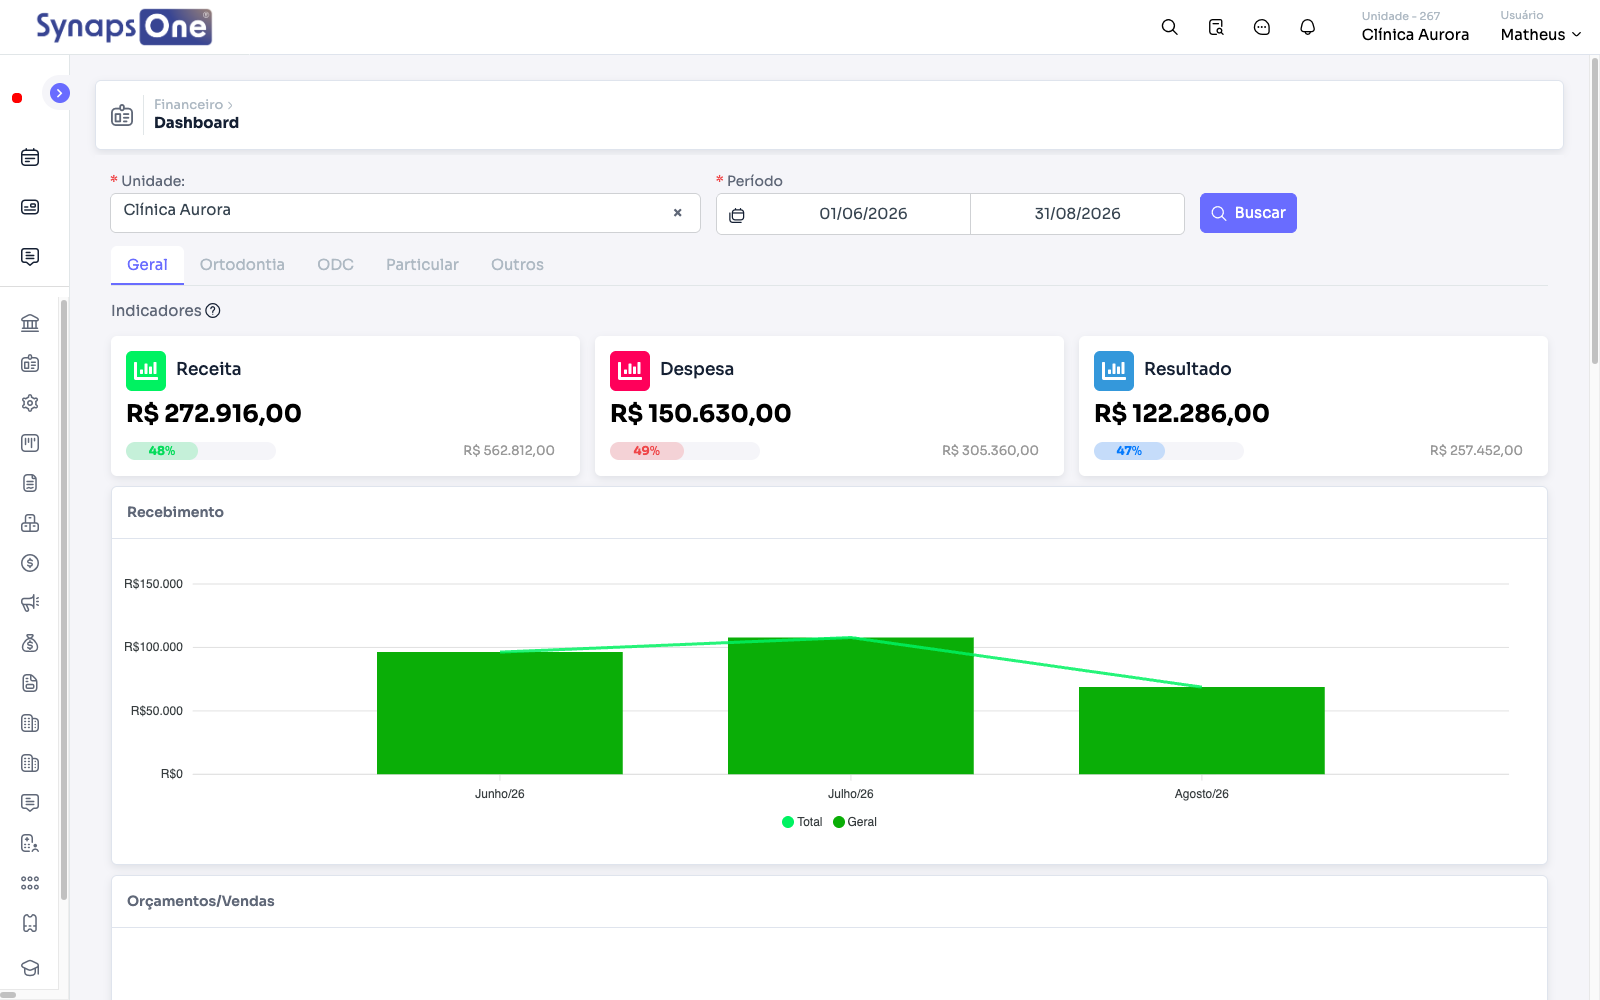1600x1000 pixels.
Task: Toggle the Geral series in the chart legend
Action: point(855,822)
